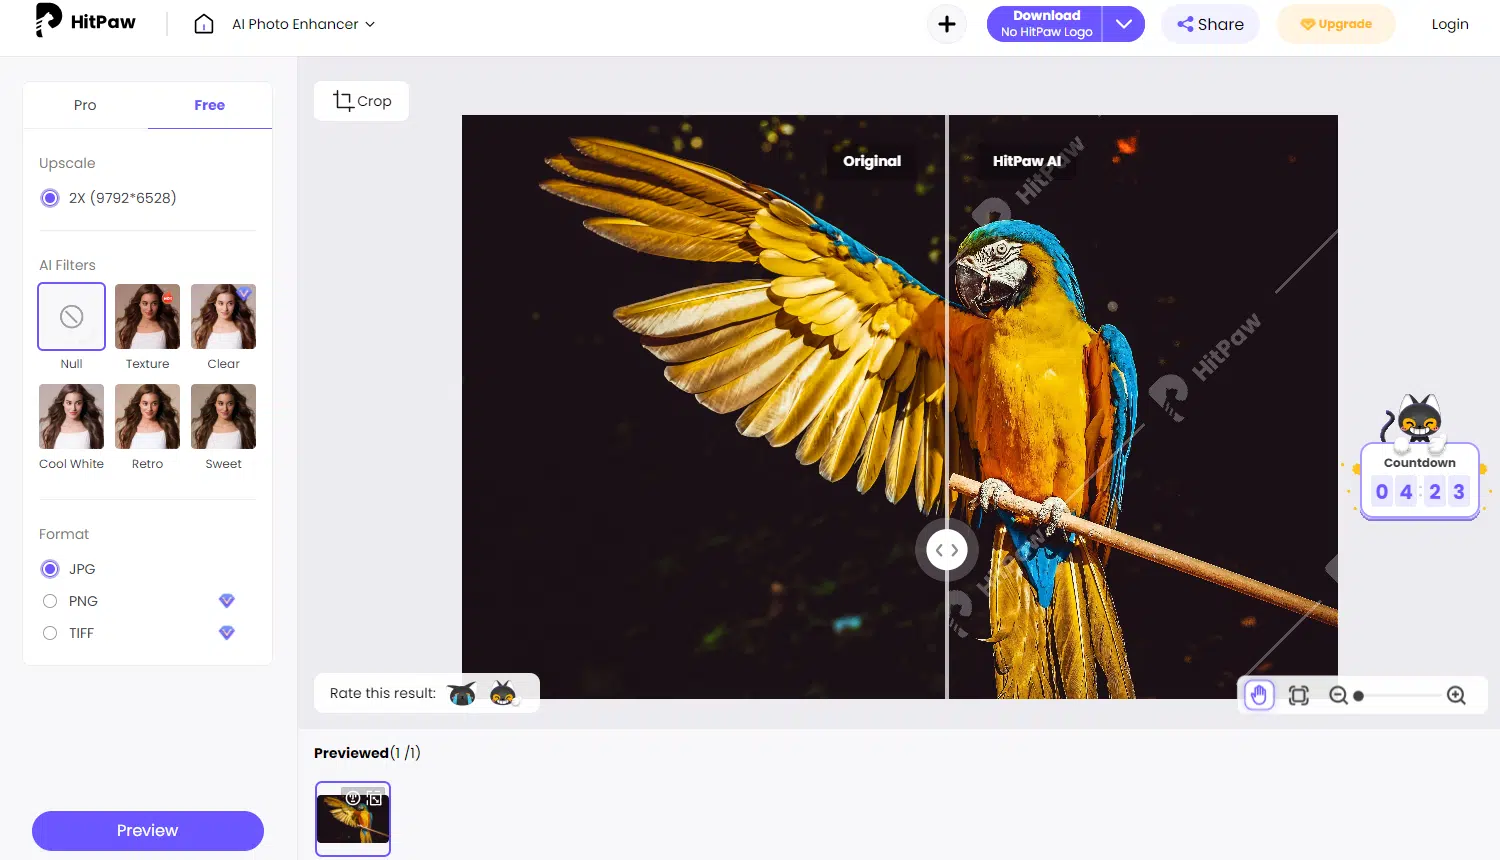Choose TIFF format radio button
The height and width of the screenshot is (860, 1500).
pos(50,633)
